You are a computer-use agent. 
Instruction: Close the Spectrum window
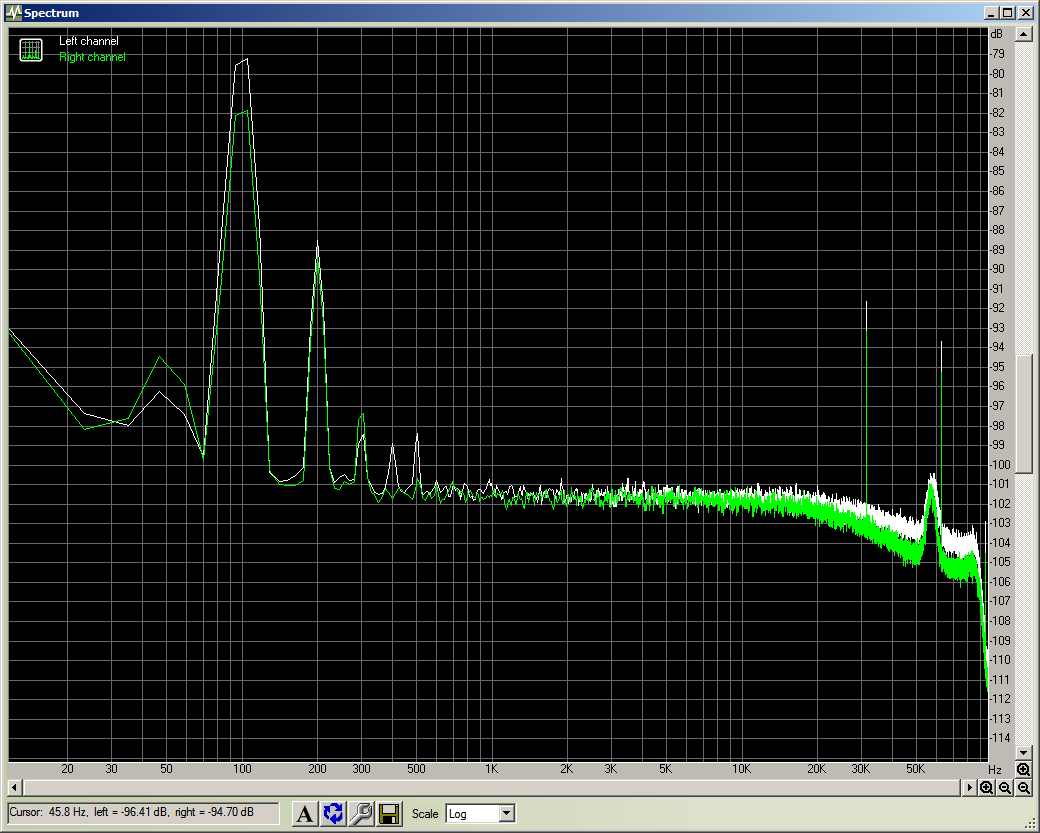pos(1025,13)
